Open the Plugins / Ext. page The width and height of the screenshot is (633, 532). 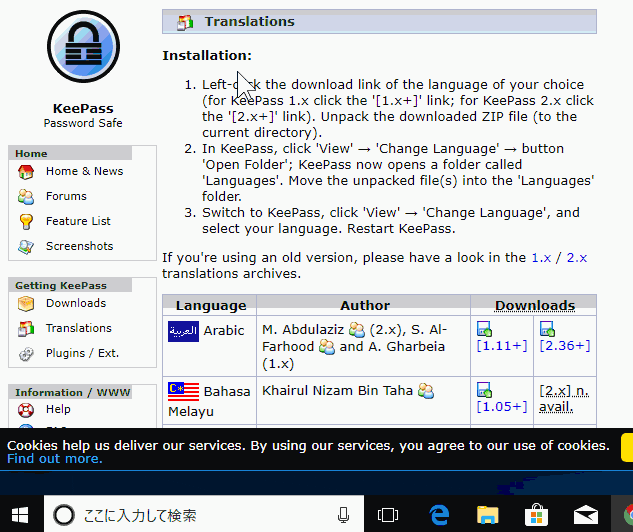[82, 353]
